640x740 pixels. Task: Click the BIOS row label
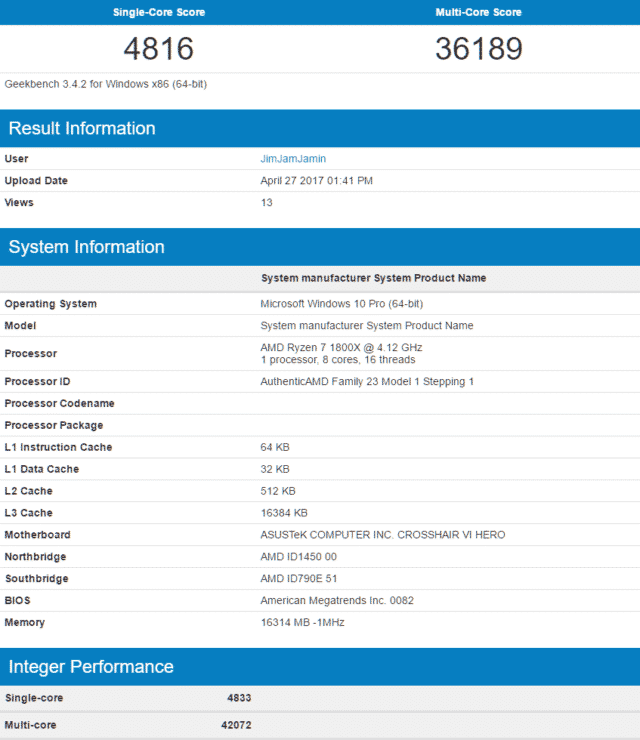pos(17,600)
